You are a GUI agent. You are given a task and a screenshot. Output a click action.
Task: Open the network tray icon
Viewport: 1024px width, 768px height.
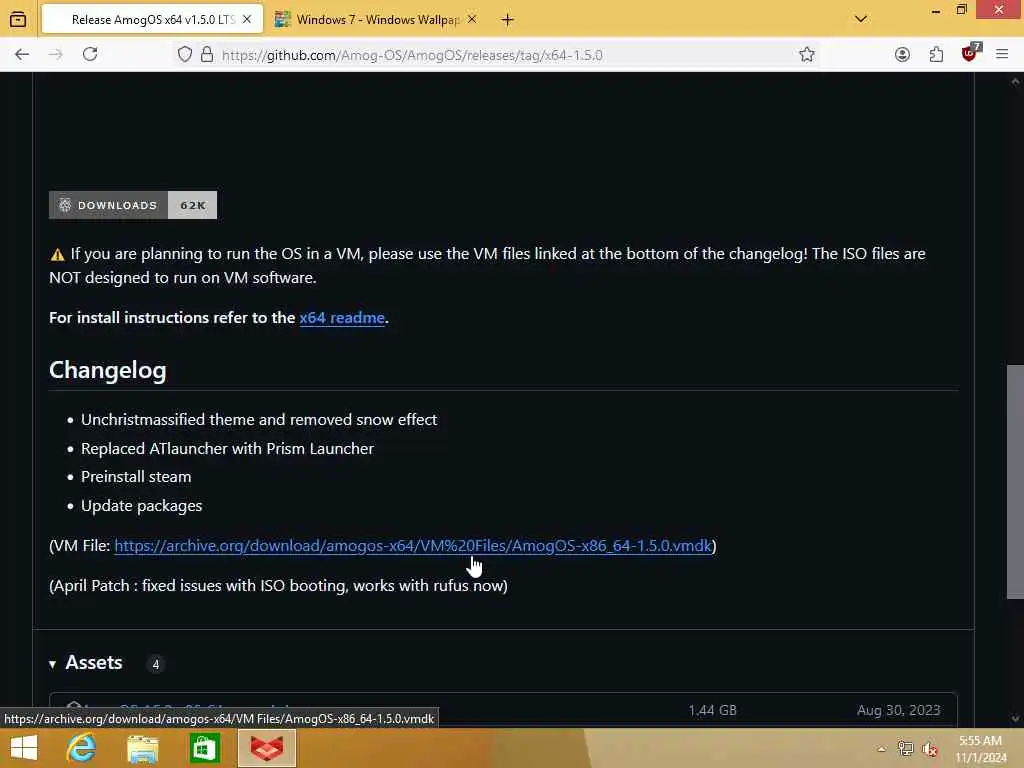(905, 749)
